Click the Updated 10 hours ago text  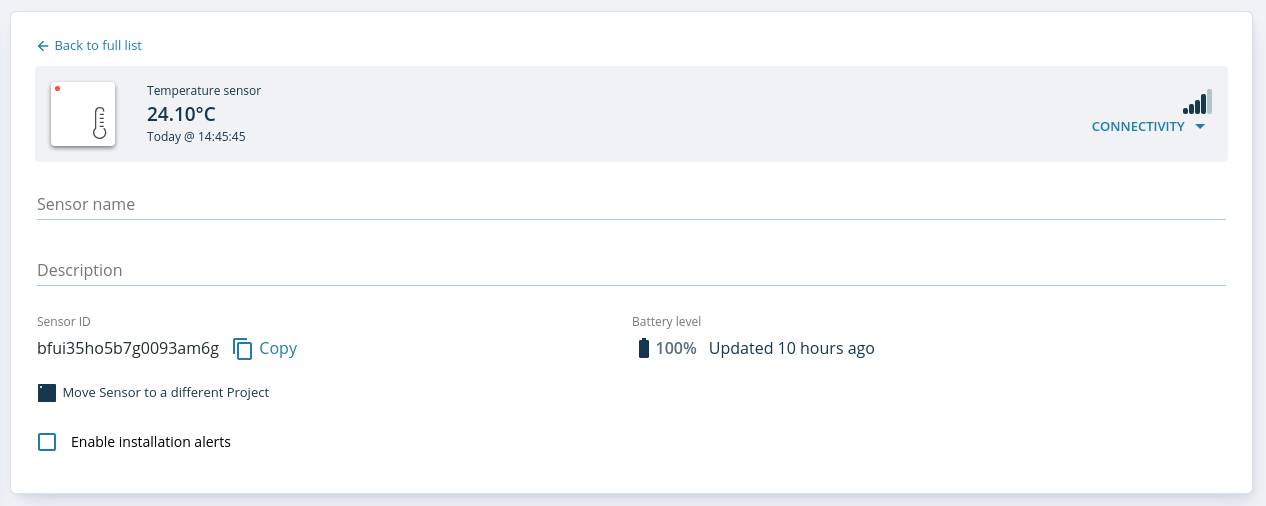click(x=792, y=348)
